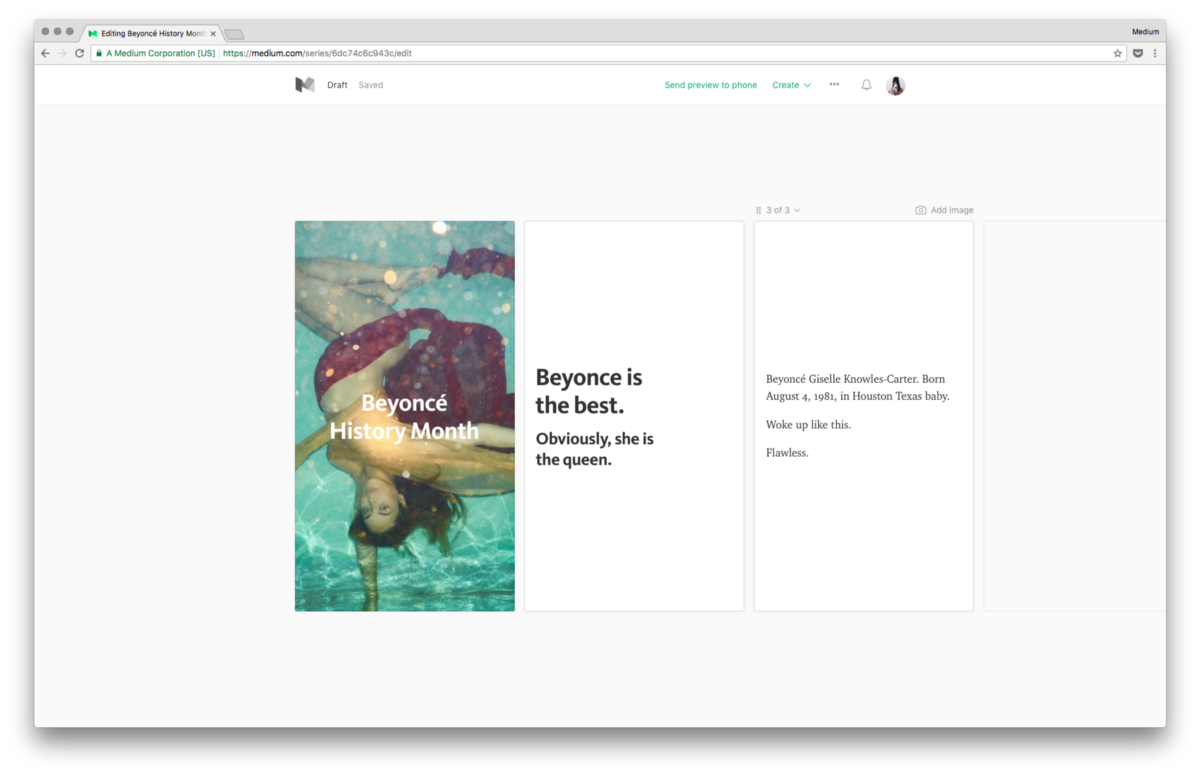
Task: Open the Chrome menu with vertical dots
Action: (1155, 53)
